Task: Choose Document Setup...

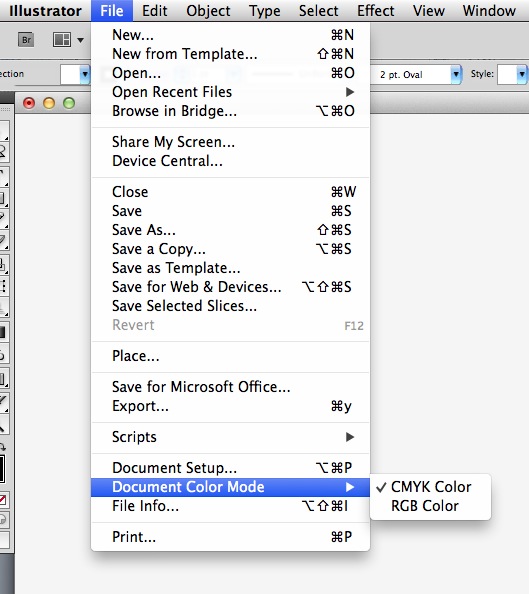Action: click(x=230, y=468)
